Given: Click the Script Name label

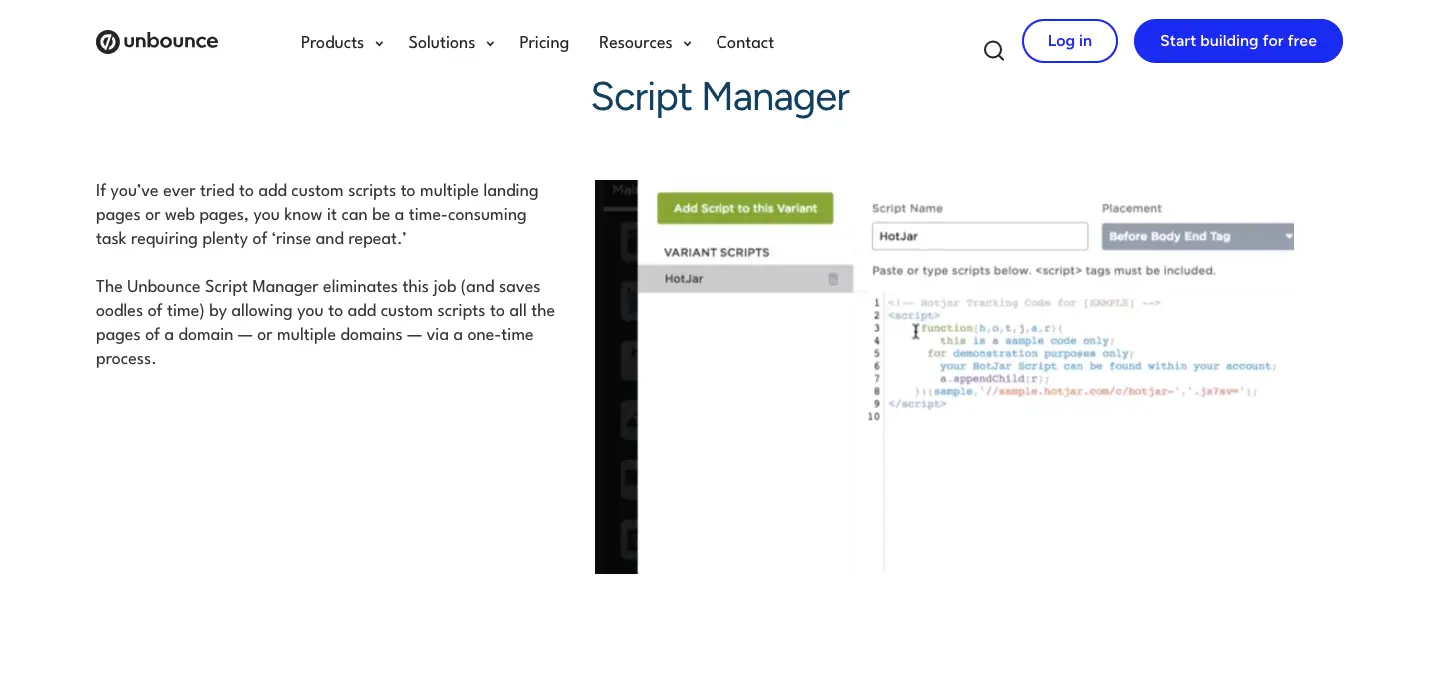Looking at the screenshot, I should click(x=907, y=208).
